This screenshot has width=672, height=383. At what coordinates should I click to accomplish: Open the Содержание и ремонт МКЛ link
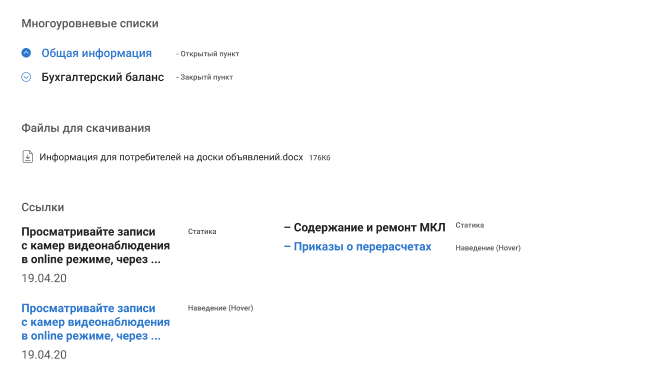click(x=365, y=227)
